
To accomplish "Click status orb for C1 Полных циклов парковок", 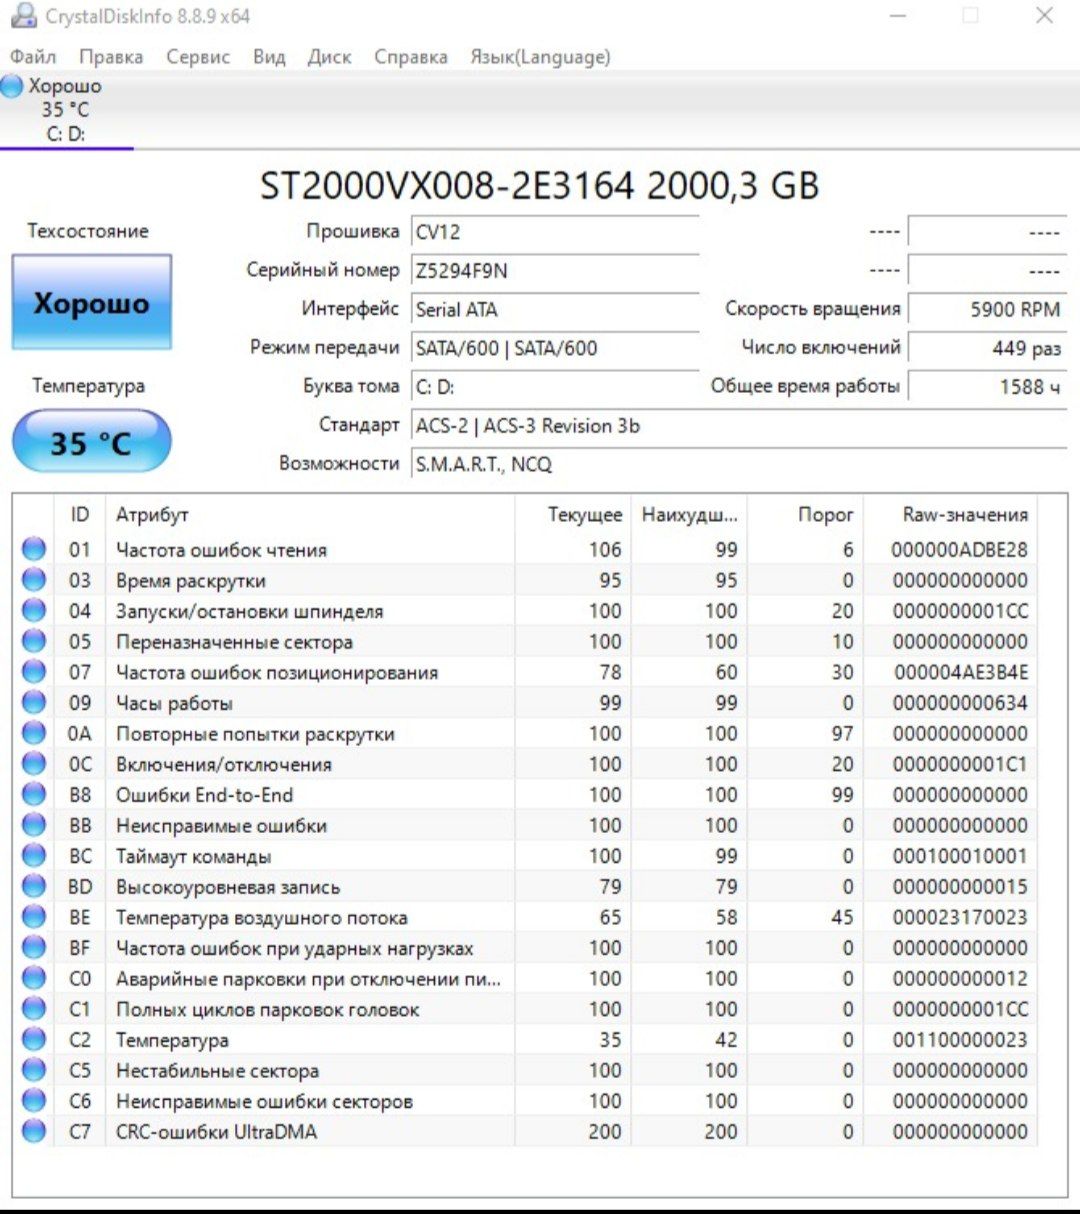I will 34,1009.
